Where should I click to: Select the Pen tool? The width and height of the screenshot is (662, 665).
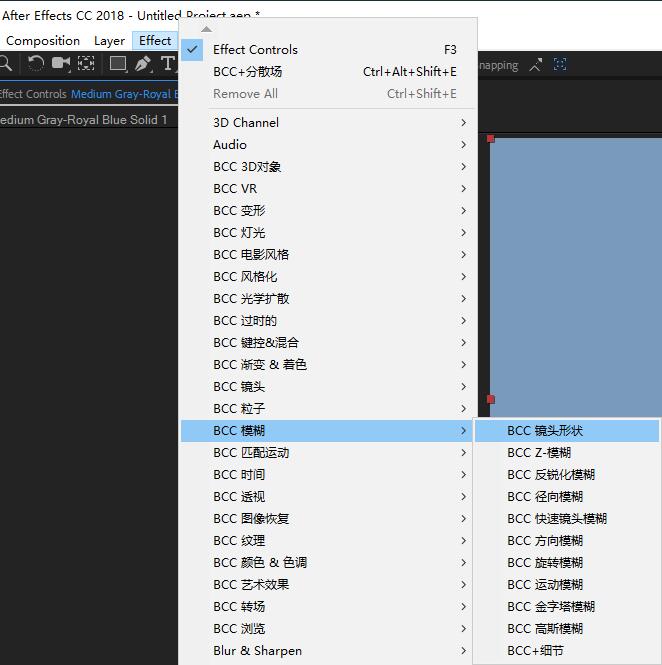[x=143, y=64]
